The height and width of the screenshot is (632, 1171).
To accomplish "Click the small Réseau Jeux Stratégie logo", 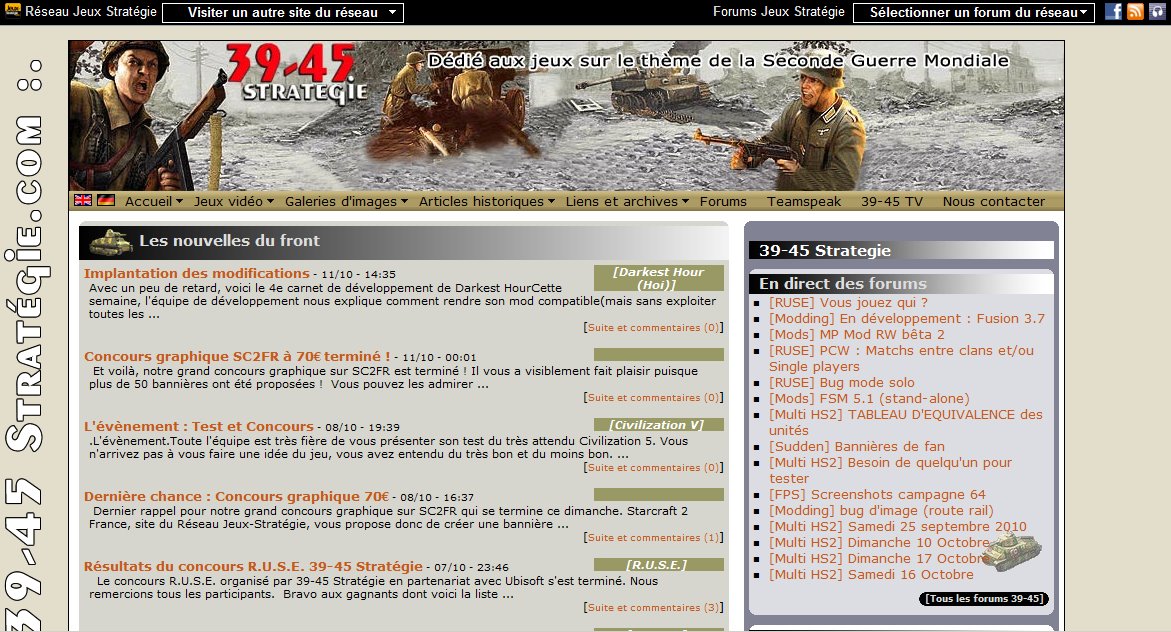I will pyautogui.click(x=12, y=12).
